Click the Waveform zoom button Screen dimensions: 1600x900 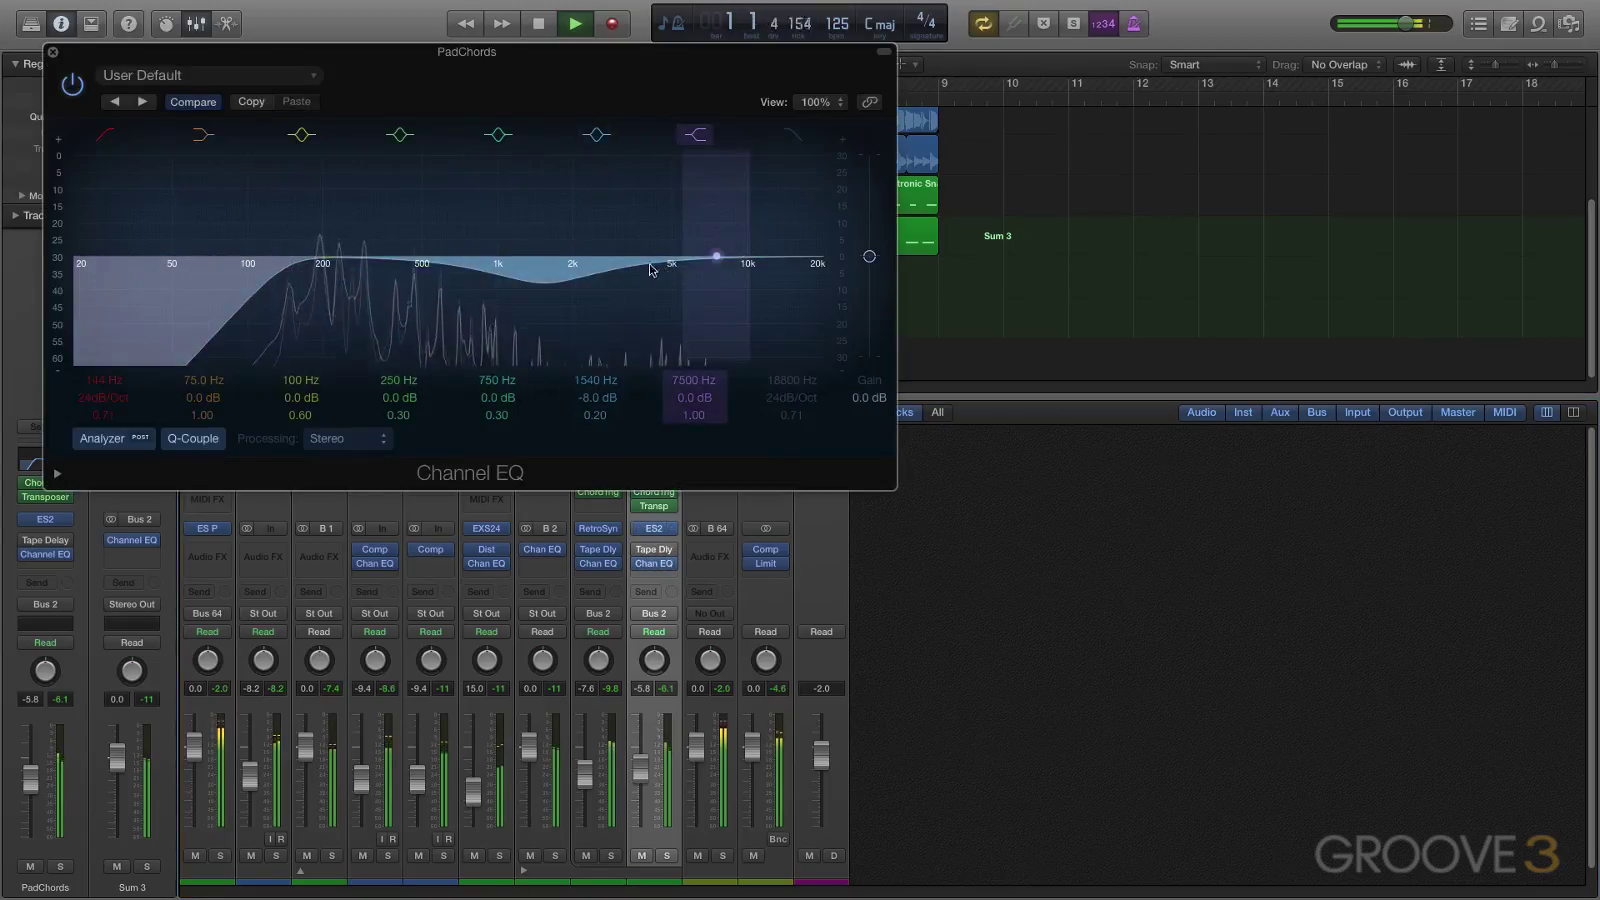[x=1407, y=64]
